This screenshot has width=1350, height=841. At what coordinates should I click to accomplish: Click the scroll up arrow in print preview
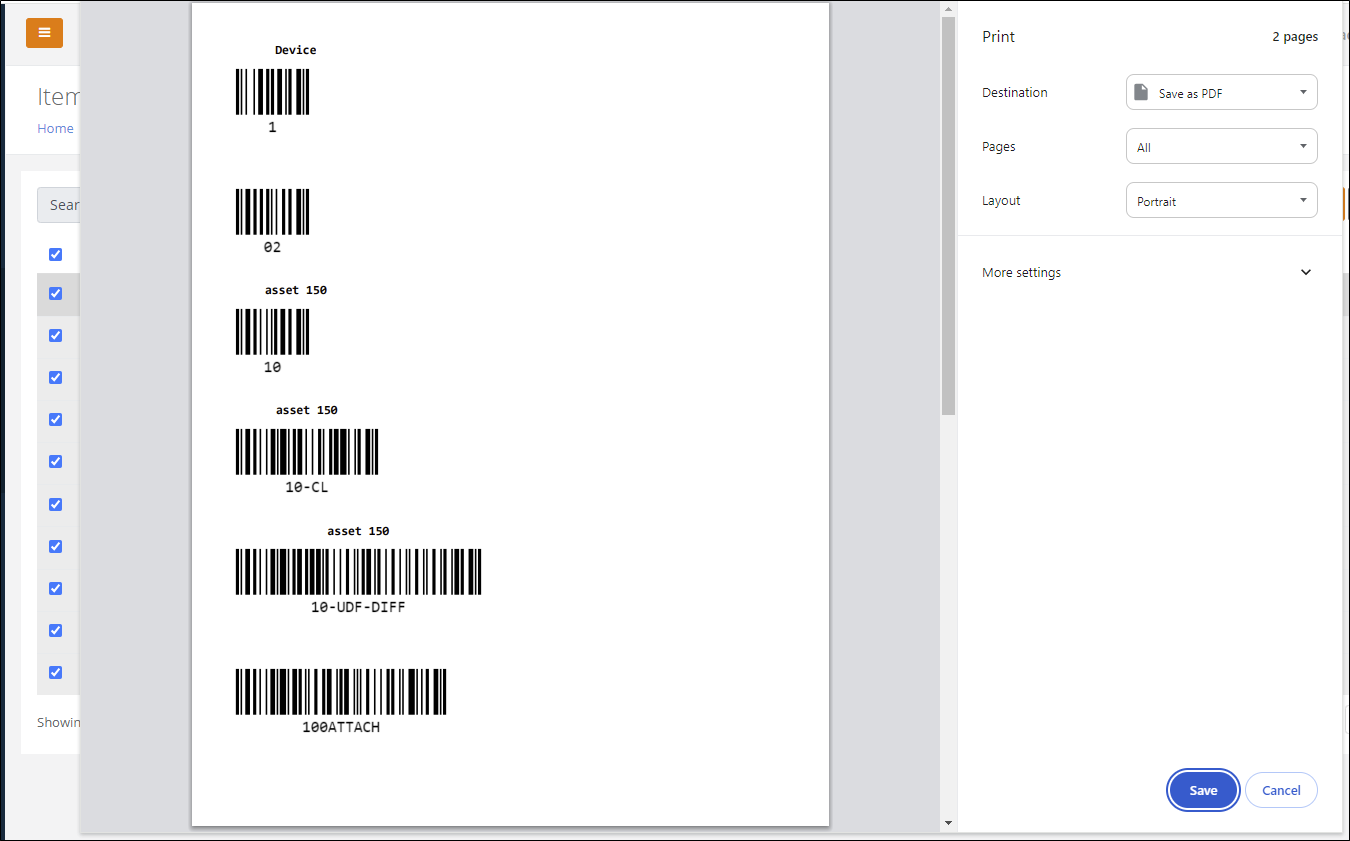pos(948,9)
